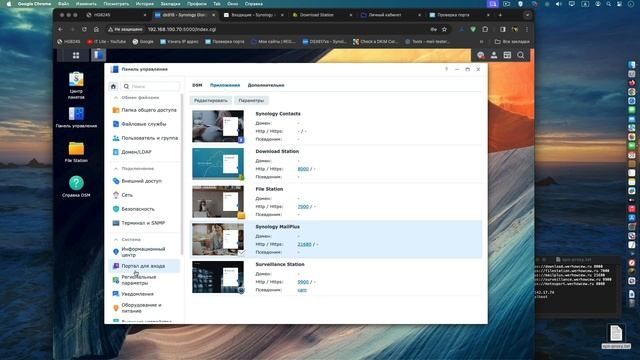This screenshot has width=640, height=360.
Task: Collapse the Обмен файлами section
Action: tap(116, 98)
